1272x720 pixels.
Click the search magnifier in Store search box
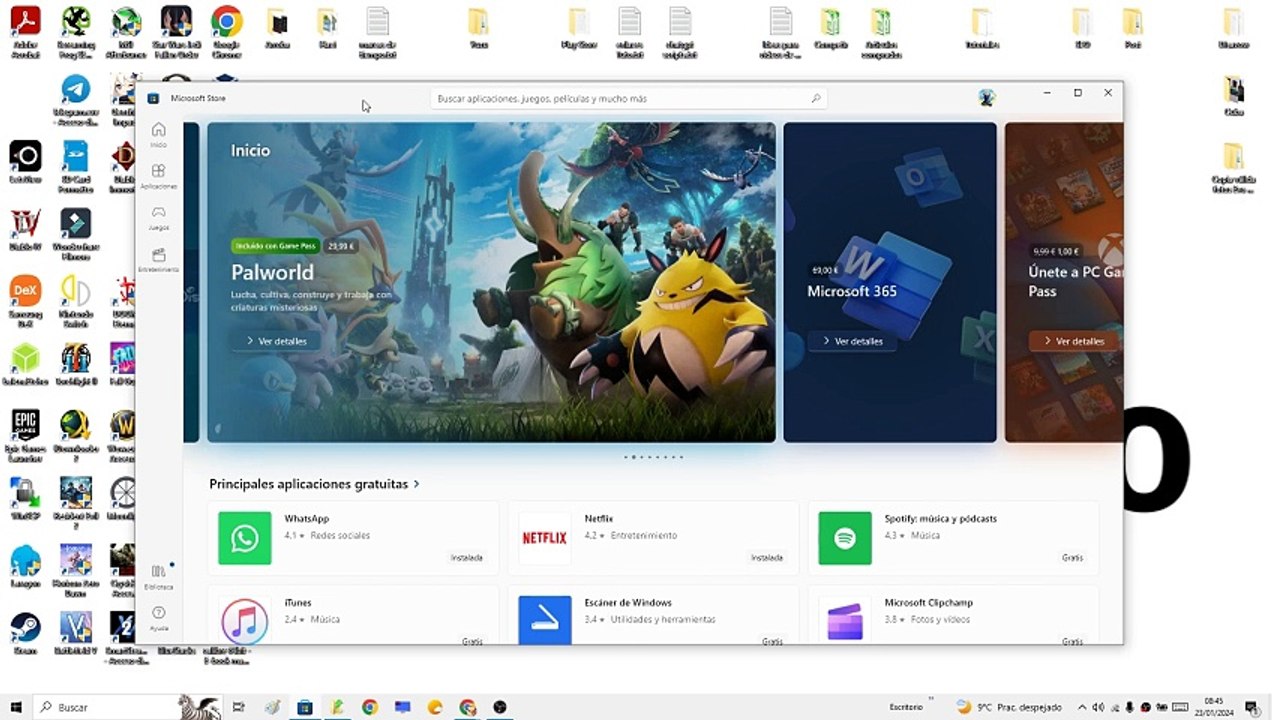(816, 98)
